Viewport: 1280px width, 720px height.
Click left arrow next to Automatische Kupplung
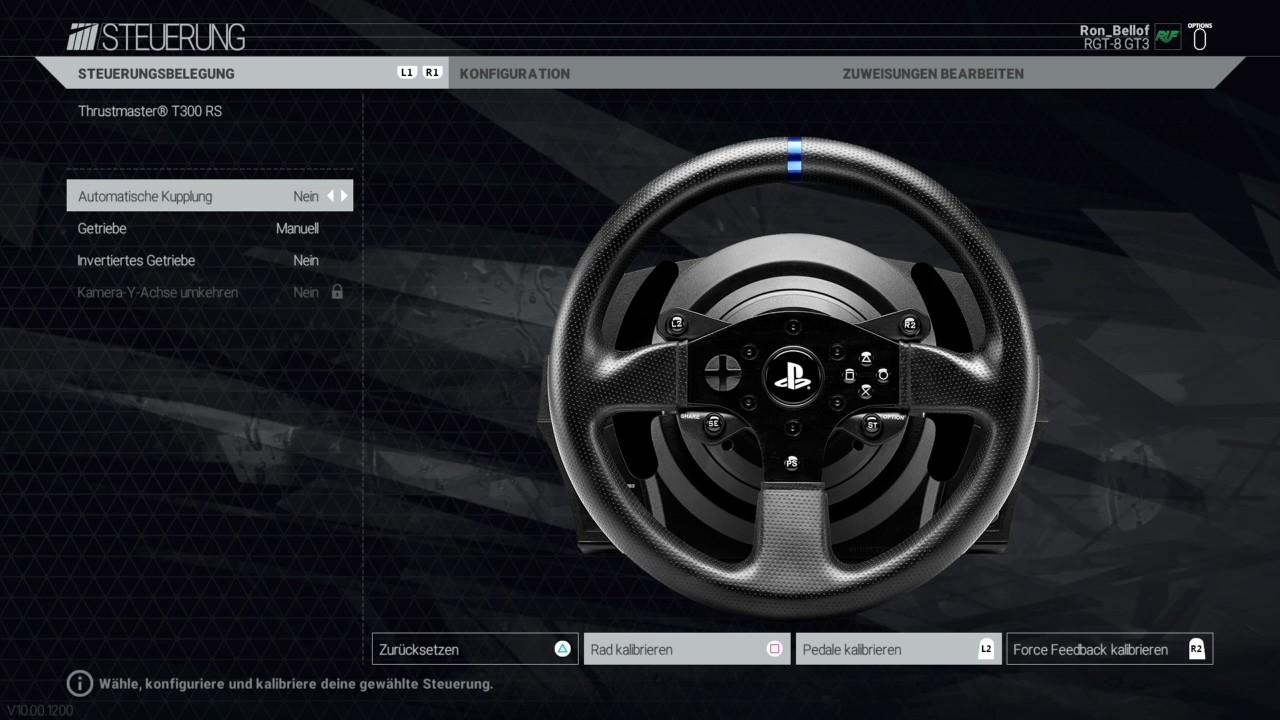point(331,196)
